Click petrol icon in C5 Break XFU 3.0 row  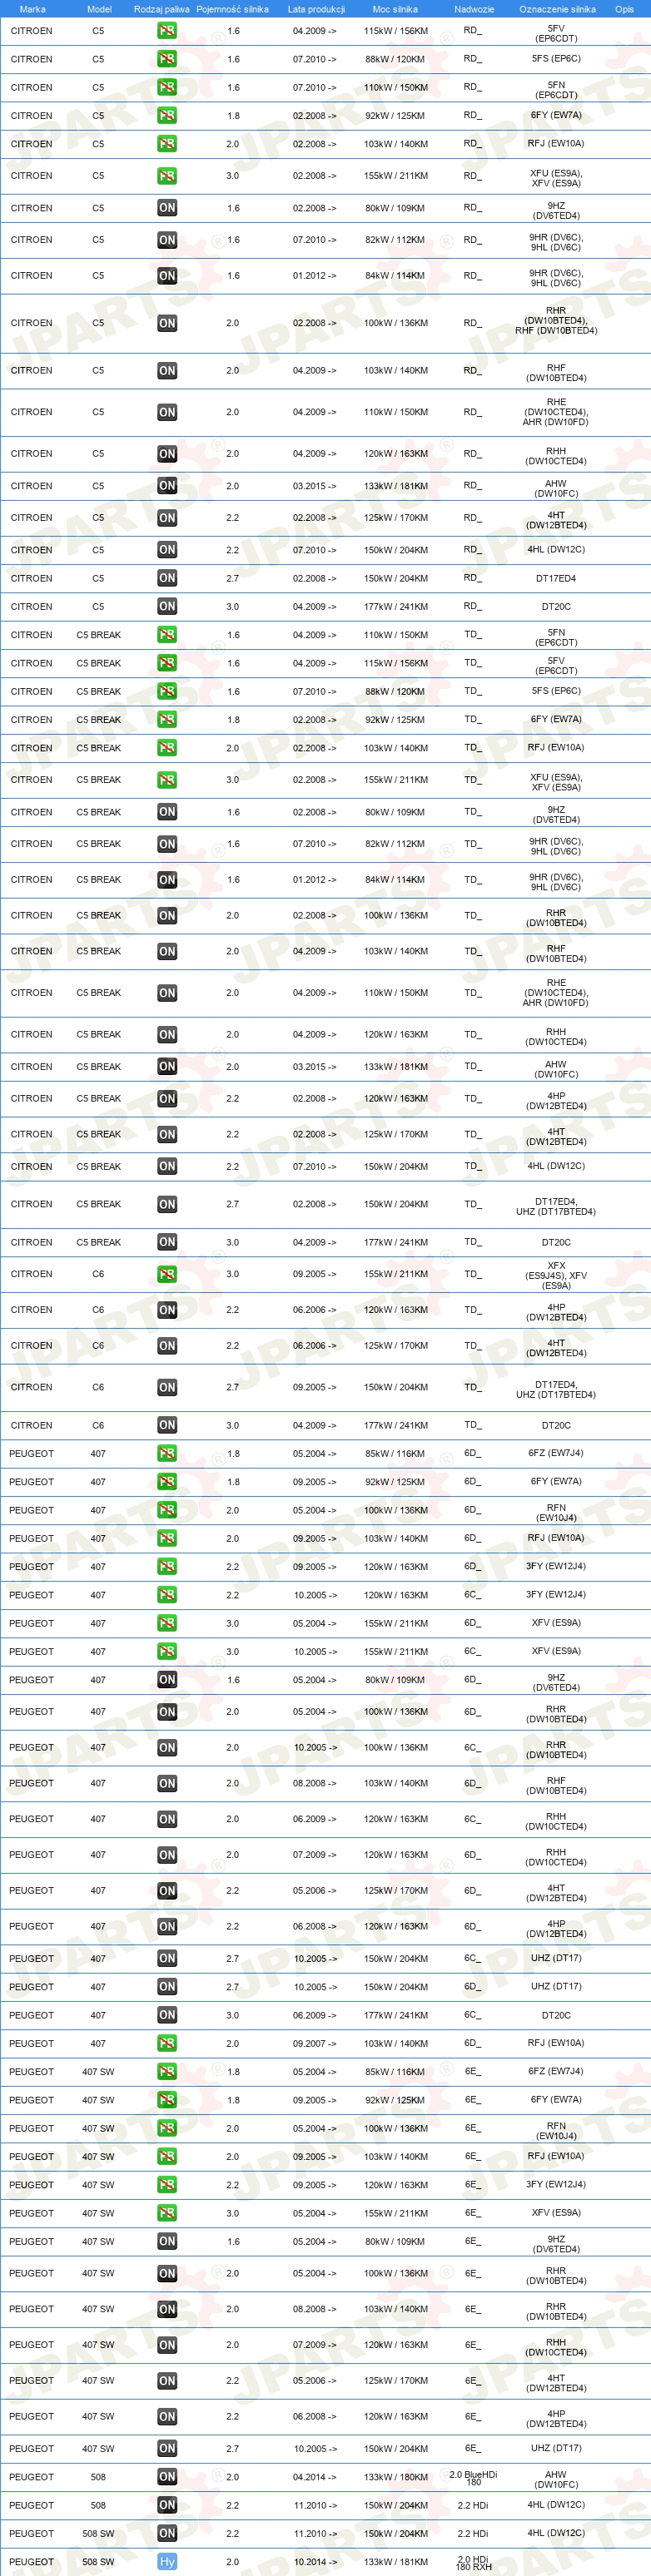(x=167, y=780)
